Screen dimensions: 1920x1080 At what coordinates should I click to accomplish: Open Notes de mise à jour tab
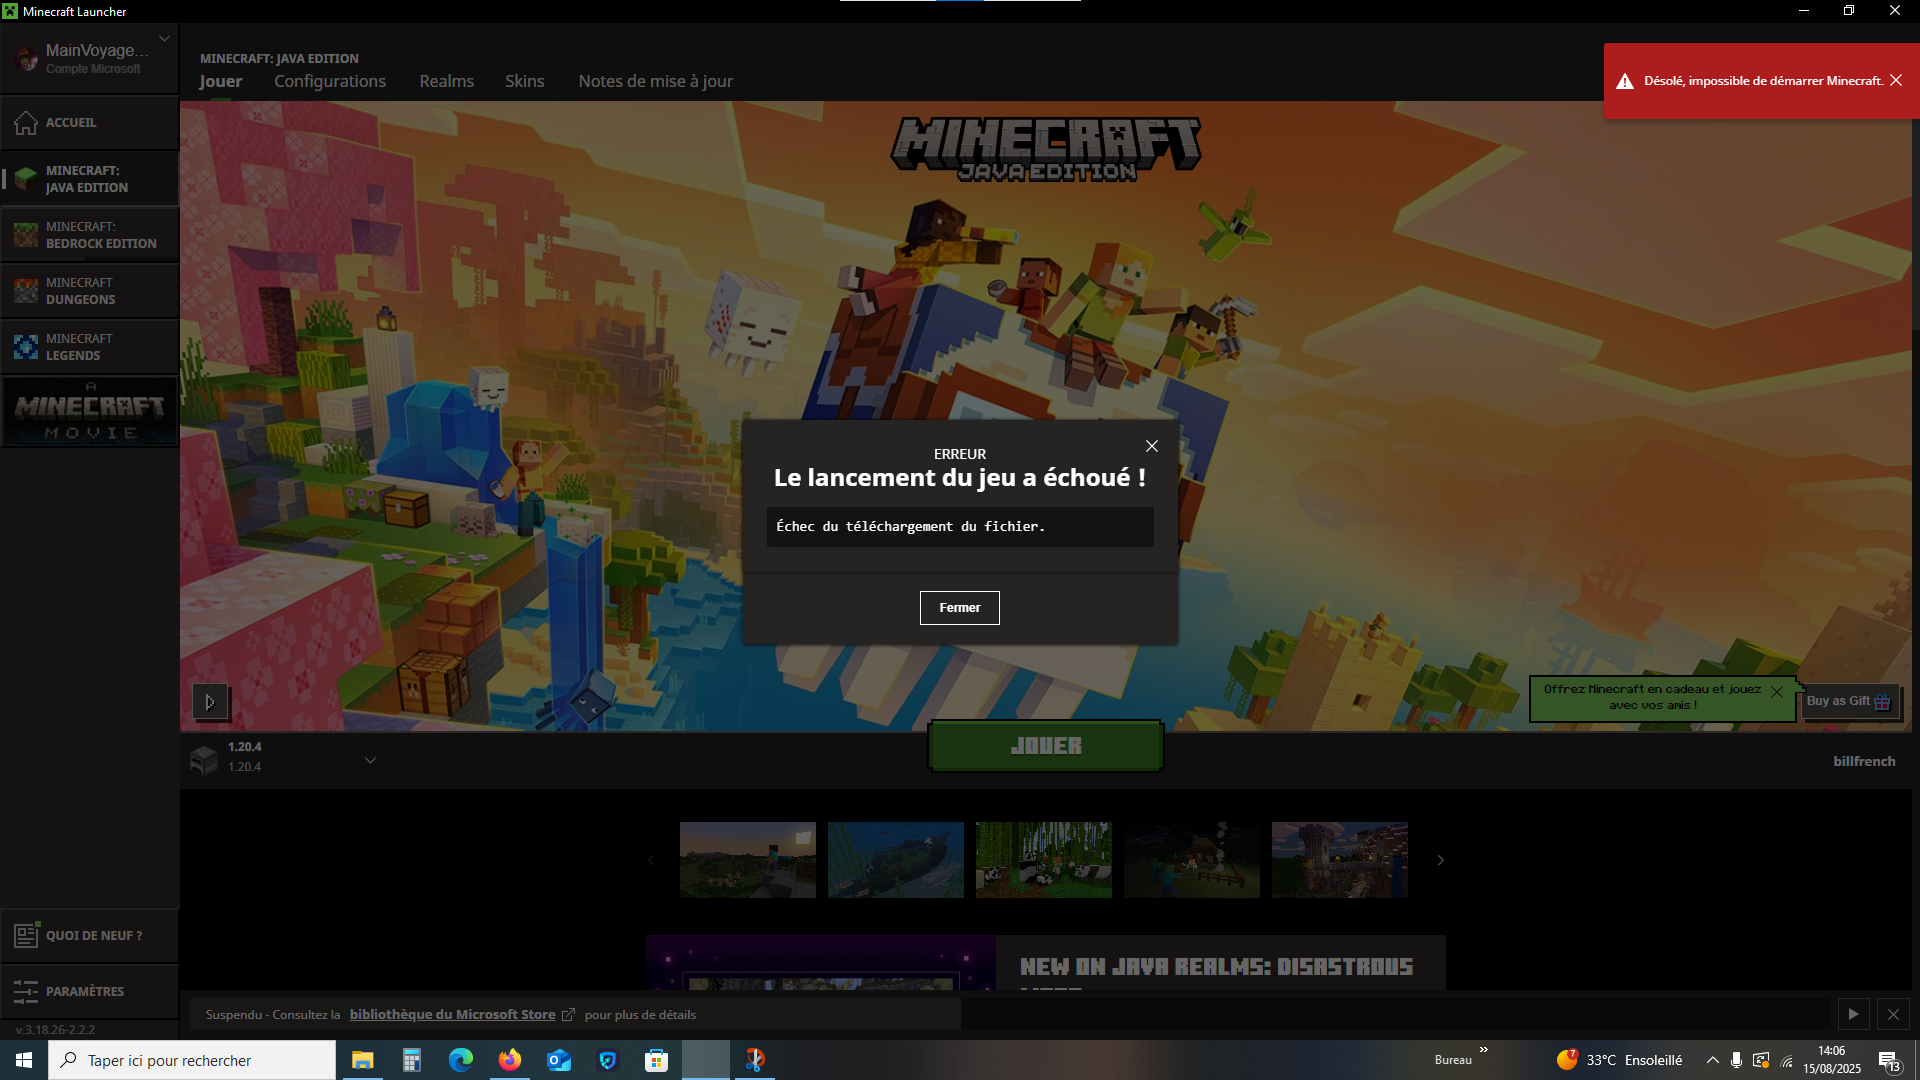pyautogui.click(x=656, y=81)
